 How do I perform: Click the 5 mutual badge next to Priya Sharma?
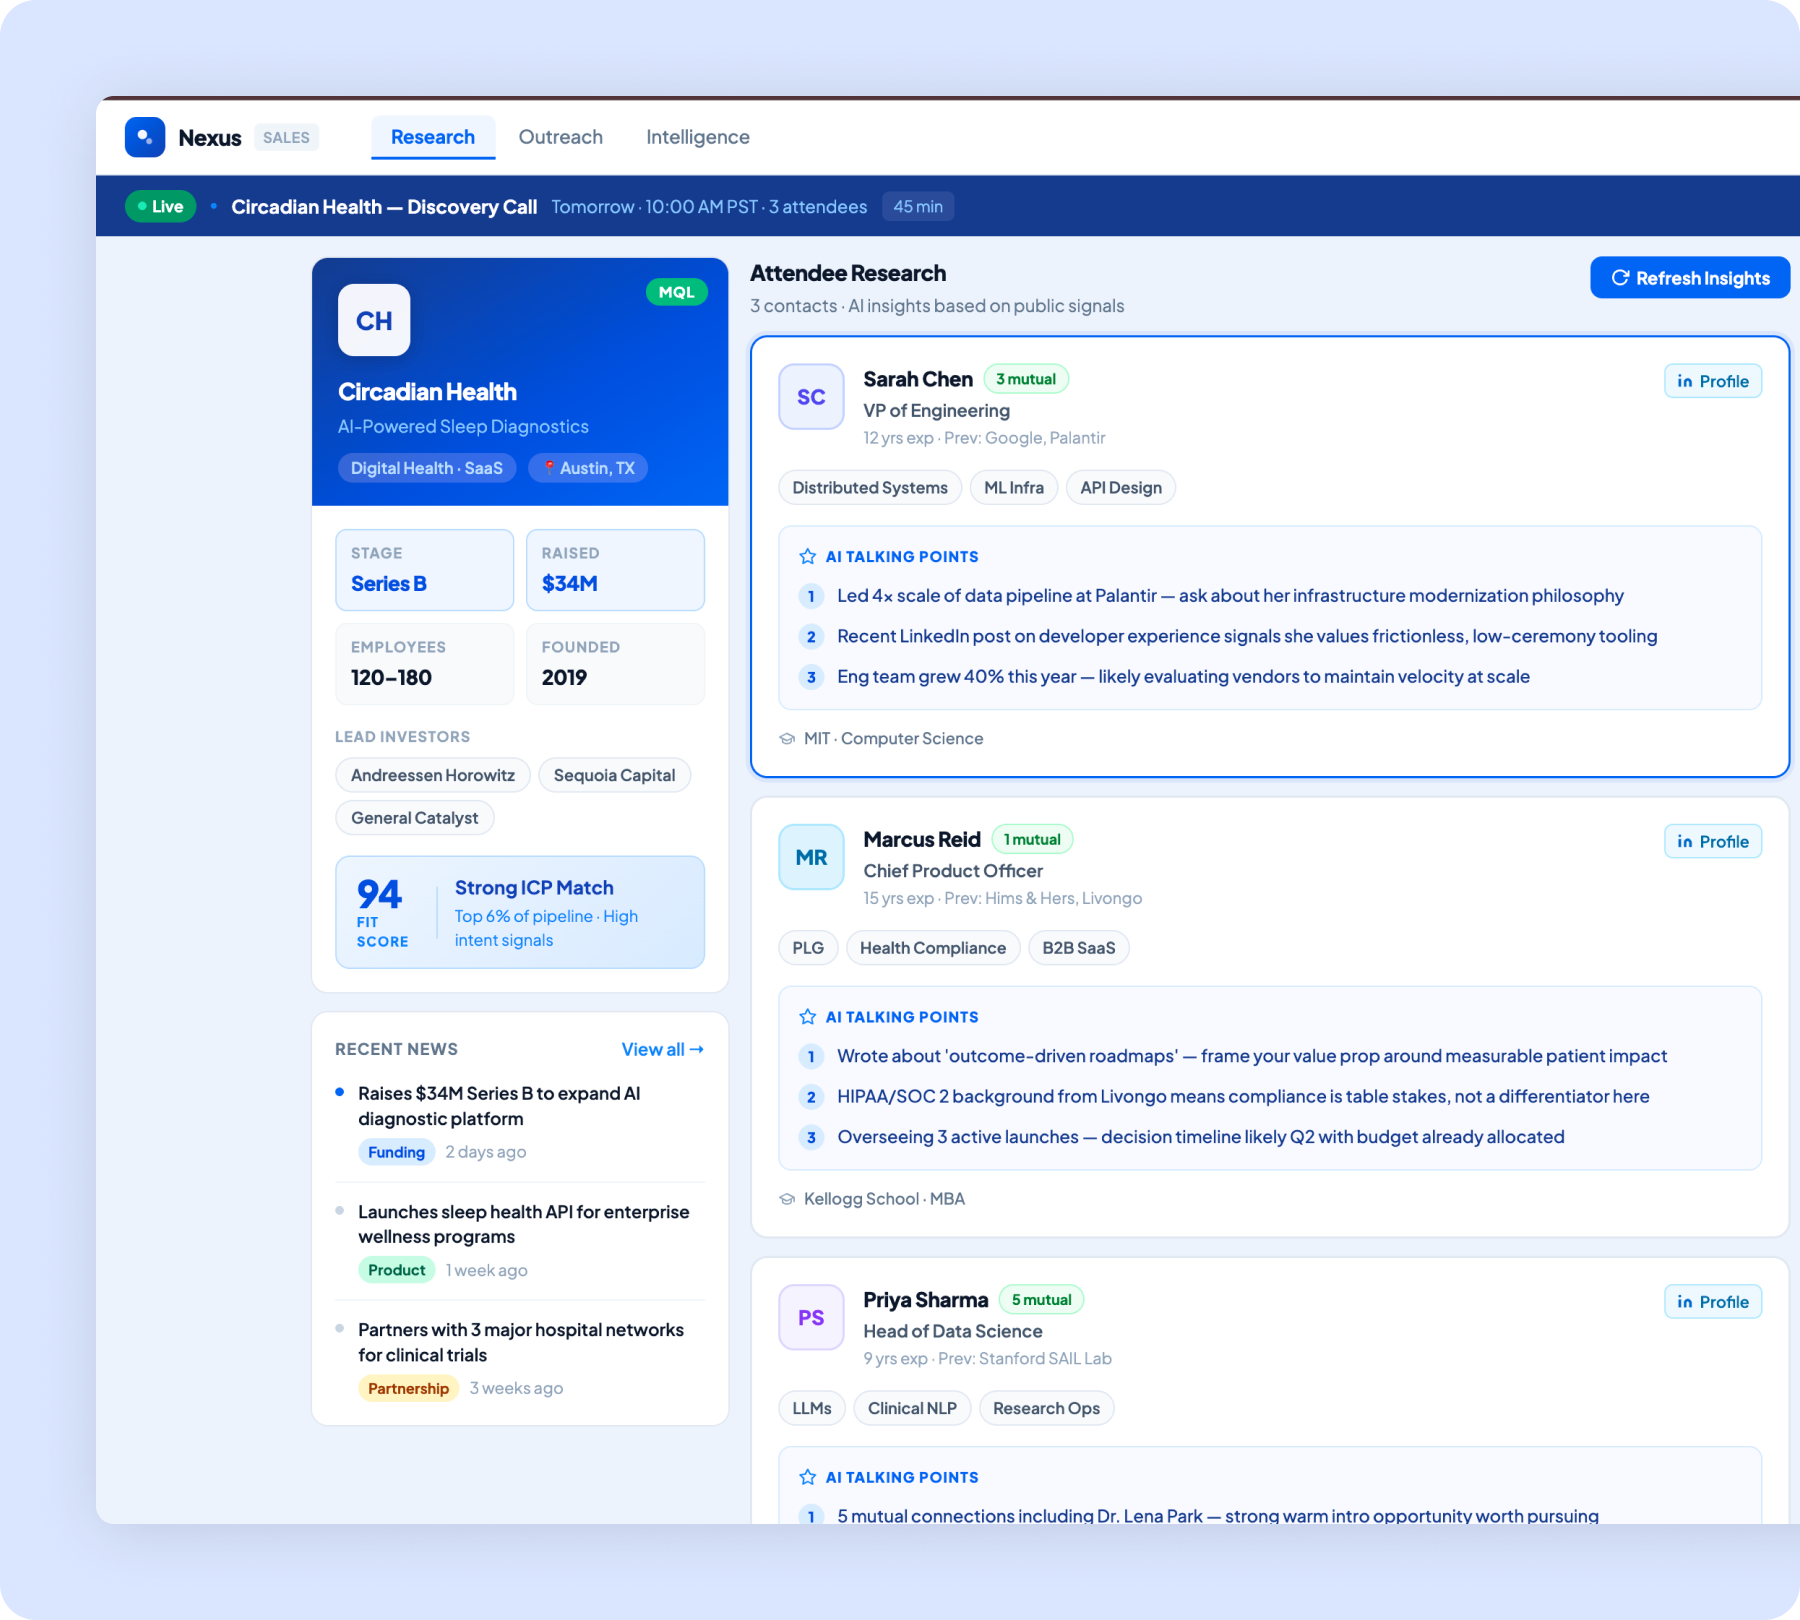coord(1041,1299)
